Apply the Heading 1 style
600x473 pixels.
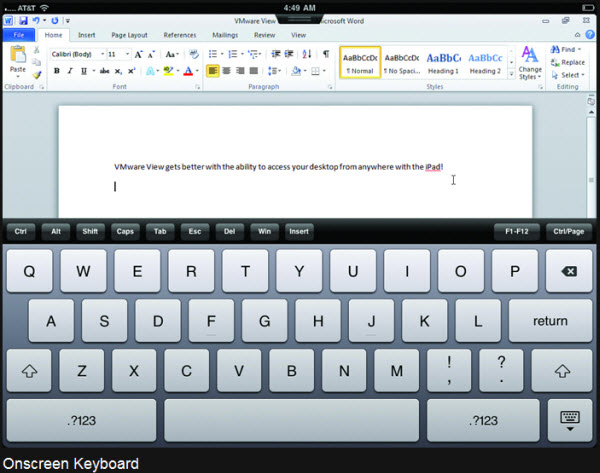[x=443, y=63]
